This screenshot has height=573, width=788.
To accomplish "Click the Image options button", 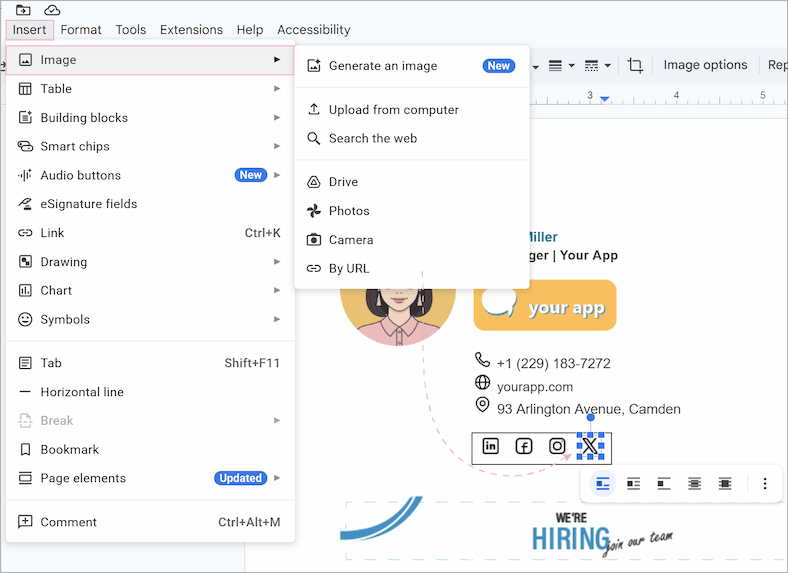I will [705, 65].
